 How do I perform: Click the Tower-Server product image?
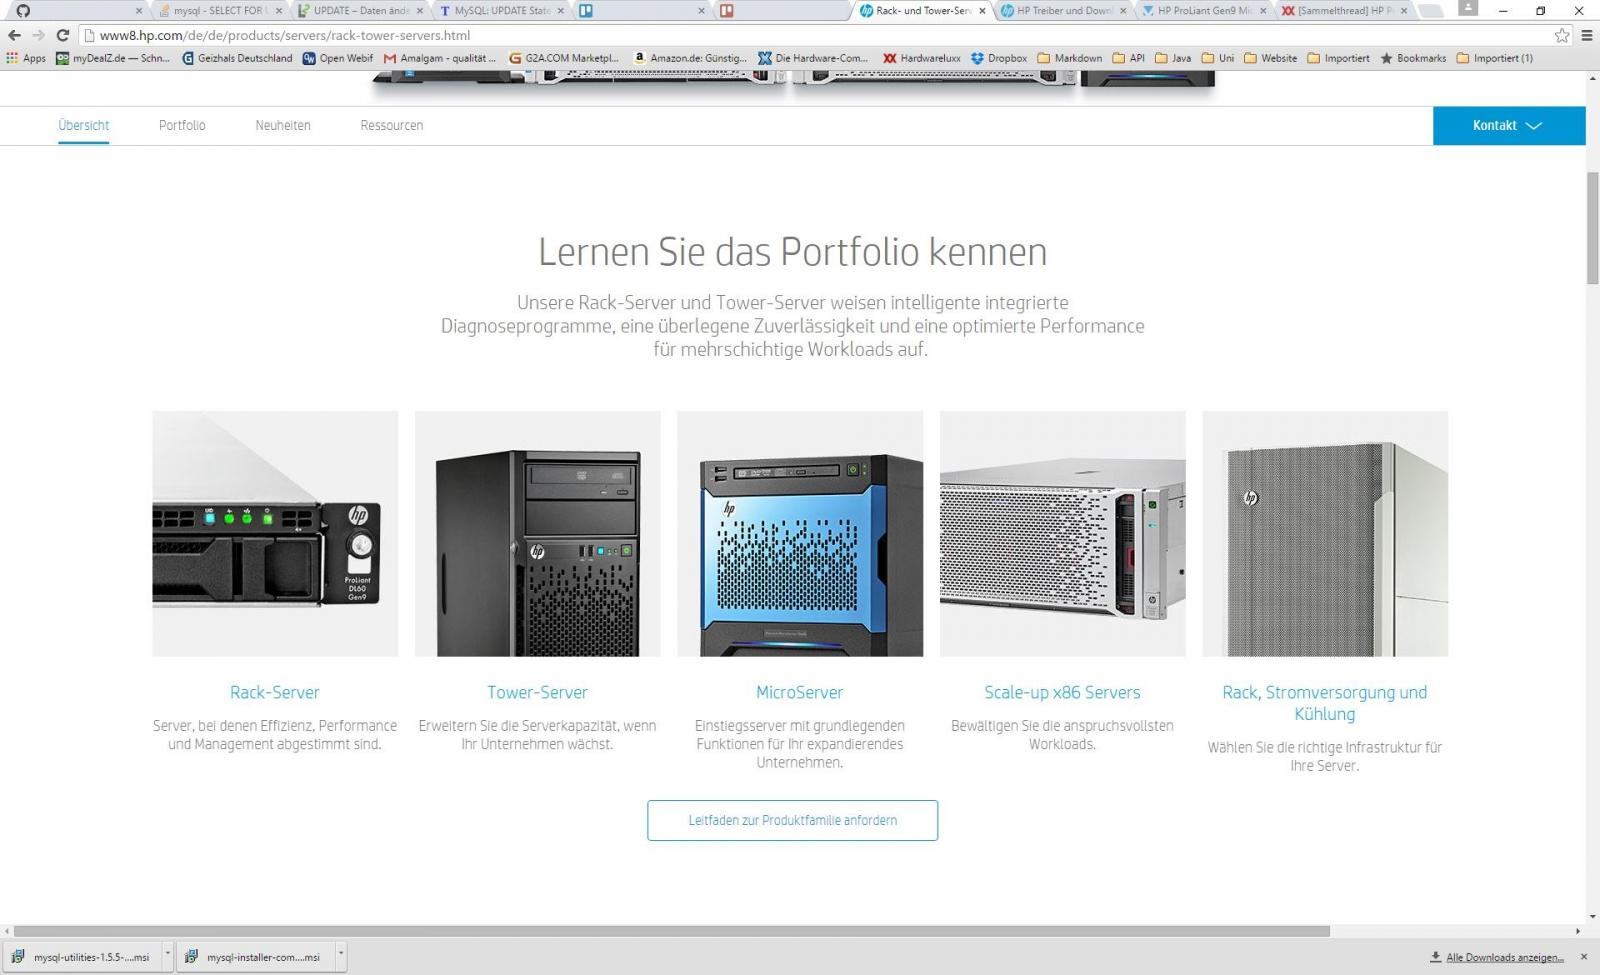pyautogui.click(x=537, y=534)
